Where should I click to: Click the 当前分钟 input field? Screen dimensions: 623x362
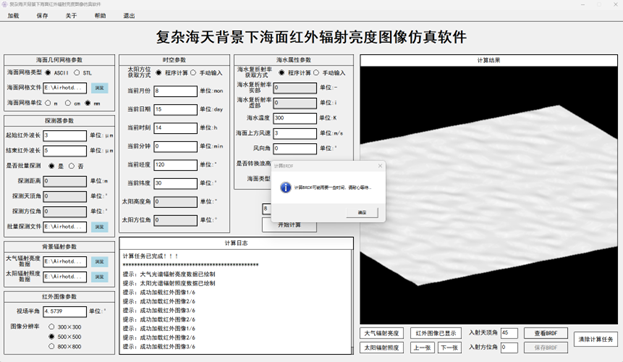click(176, 146)
